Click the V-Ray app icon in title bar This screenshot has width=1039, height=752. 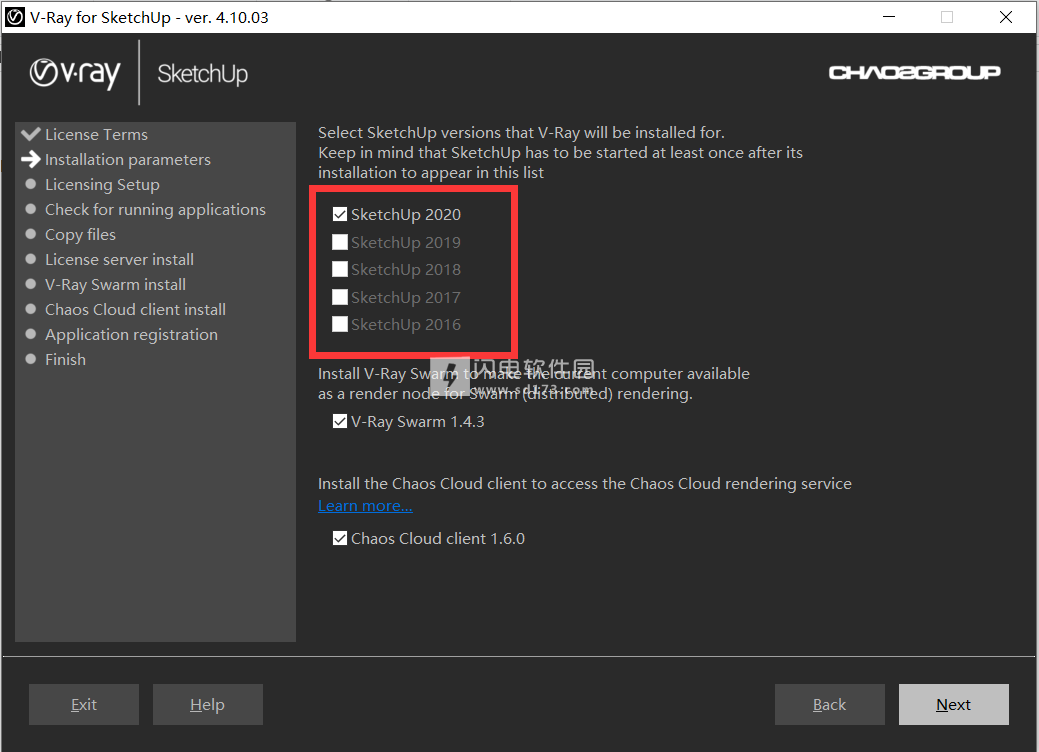point(15,17)
